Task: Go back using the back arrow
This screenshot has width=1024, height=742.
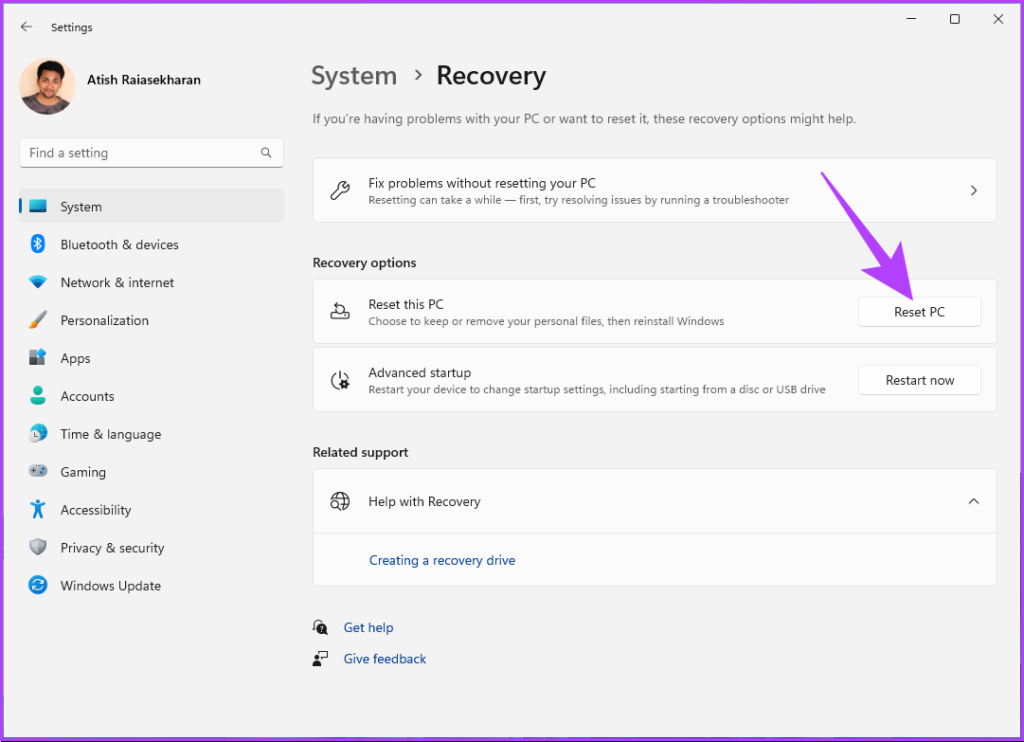Action: coord(26,27)
